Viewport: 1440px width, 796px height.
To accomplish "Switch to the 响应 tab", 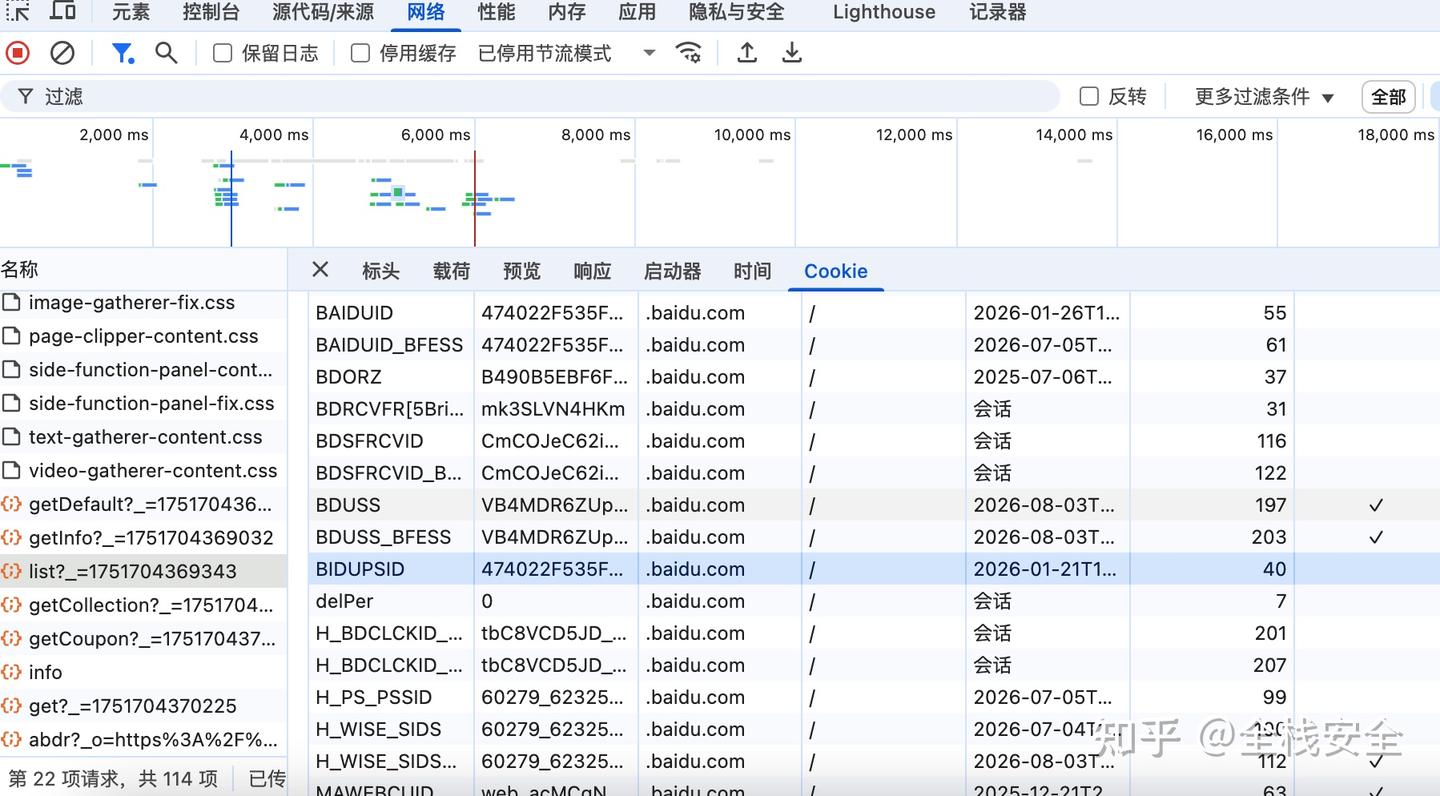I will (x=592, y=270).
